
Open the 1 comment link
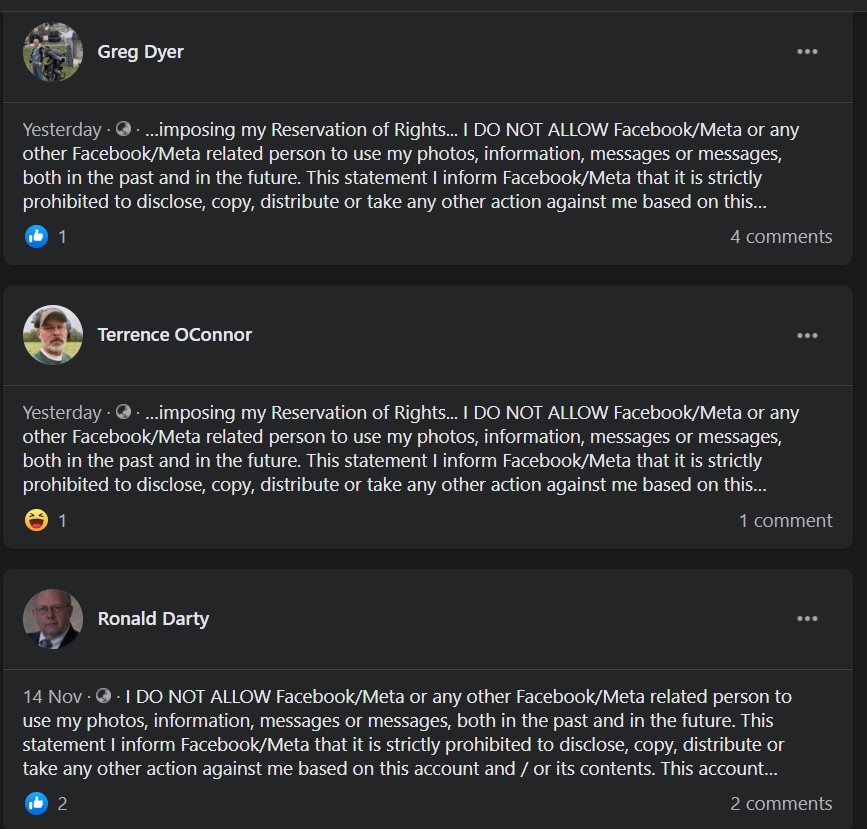pyautogui.click(x=785, y=521)
